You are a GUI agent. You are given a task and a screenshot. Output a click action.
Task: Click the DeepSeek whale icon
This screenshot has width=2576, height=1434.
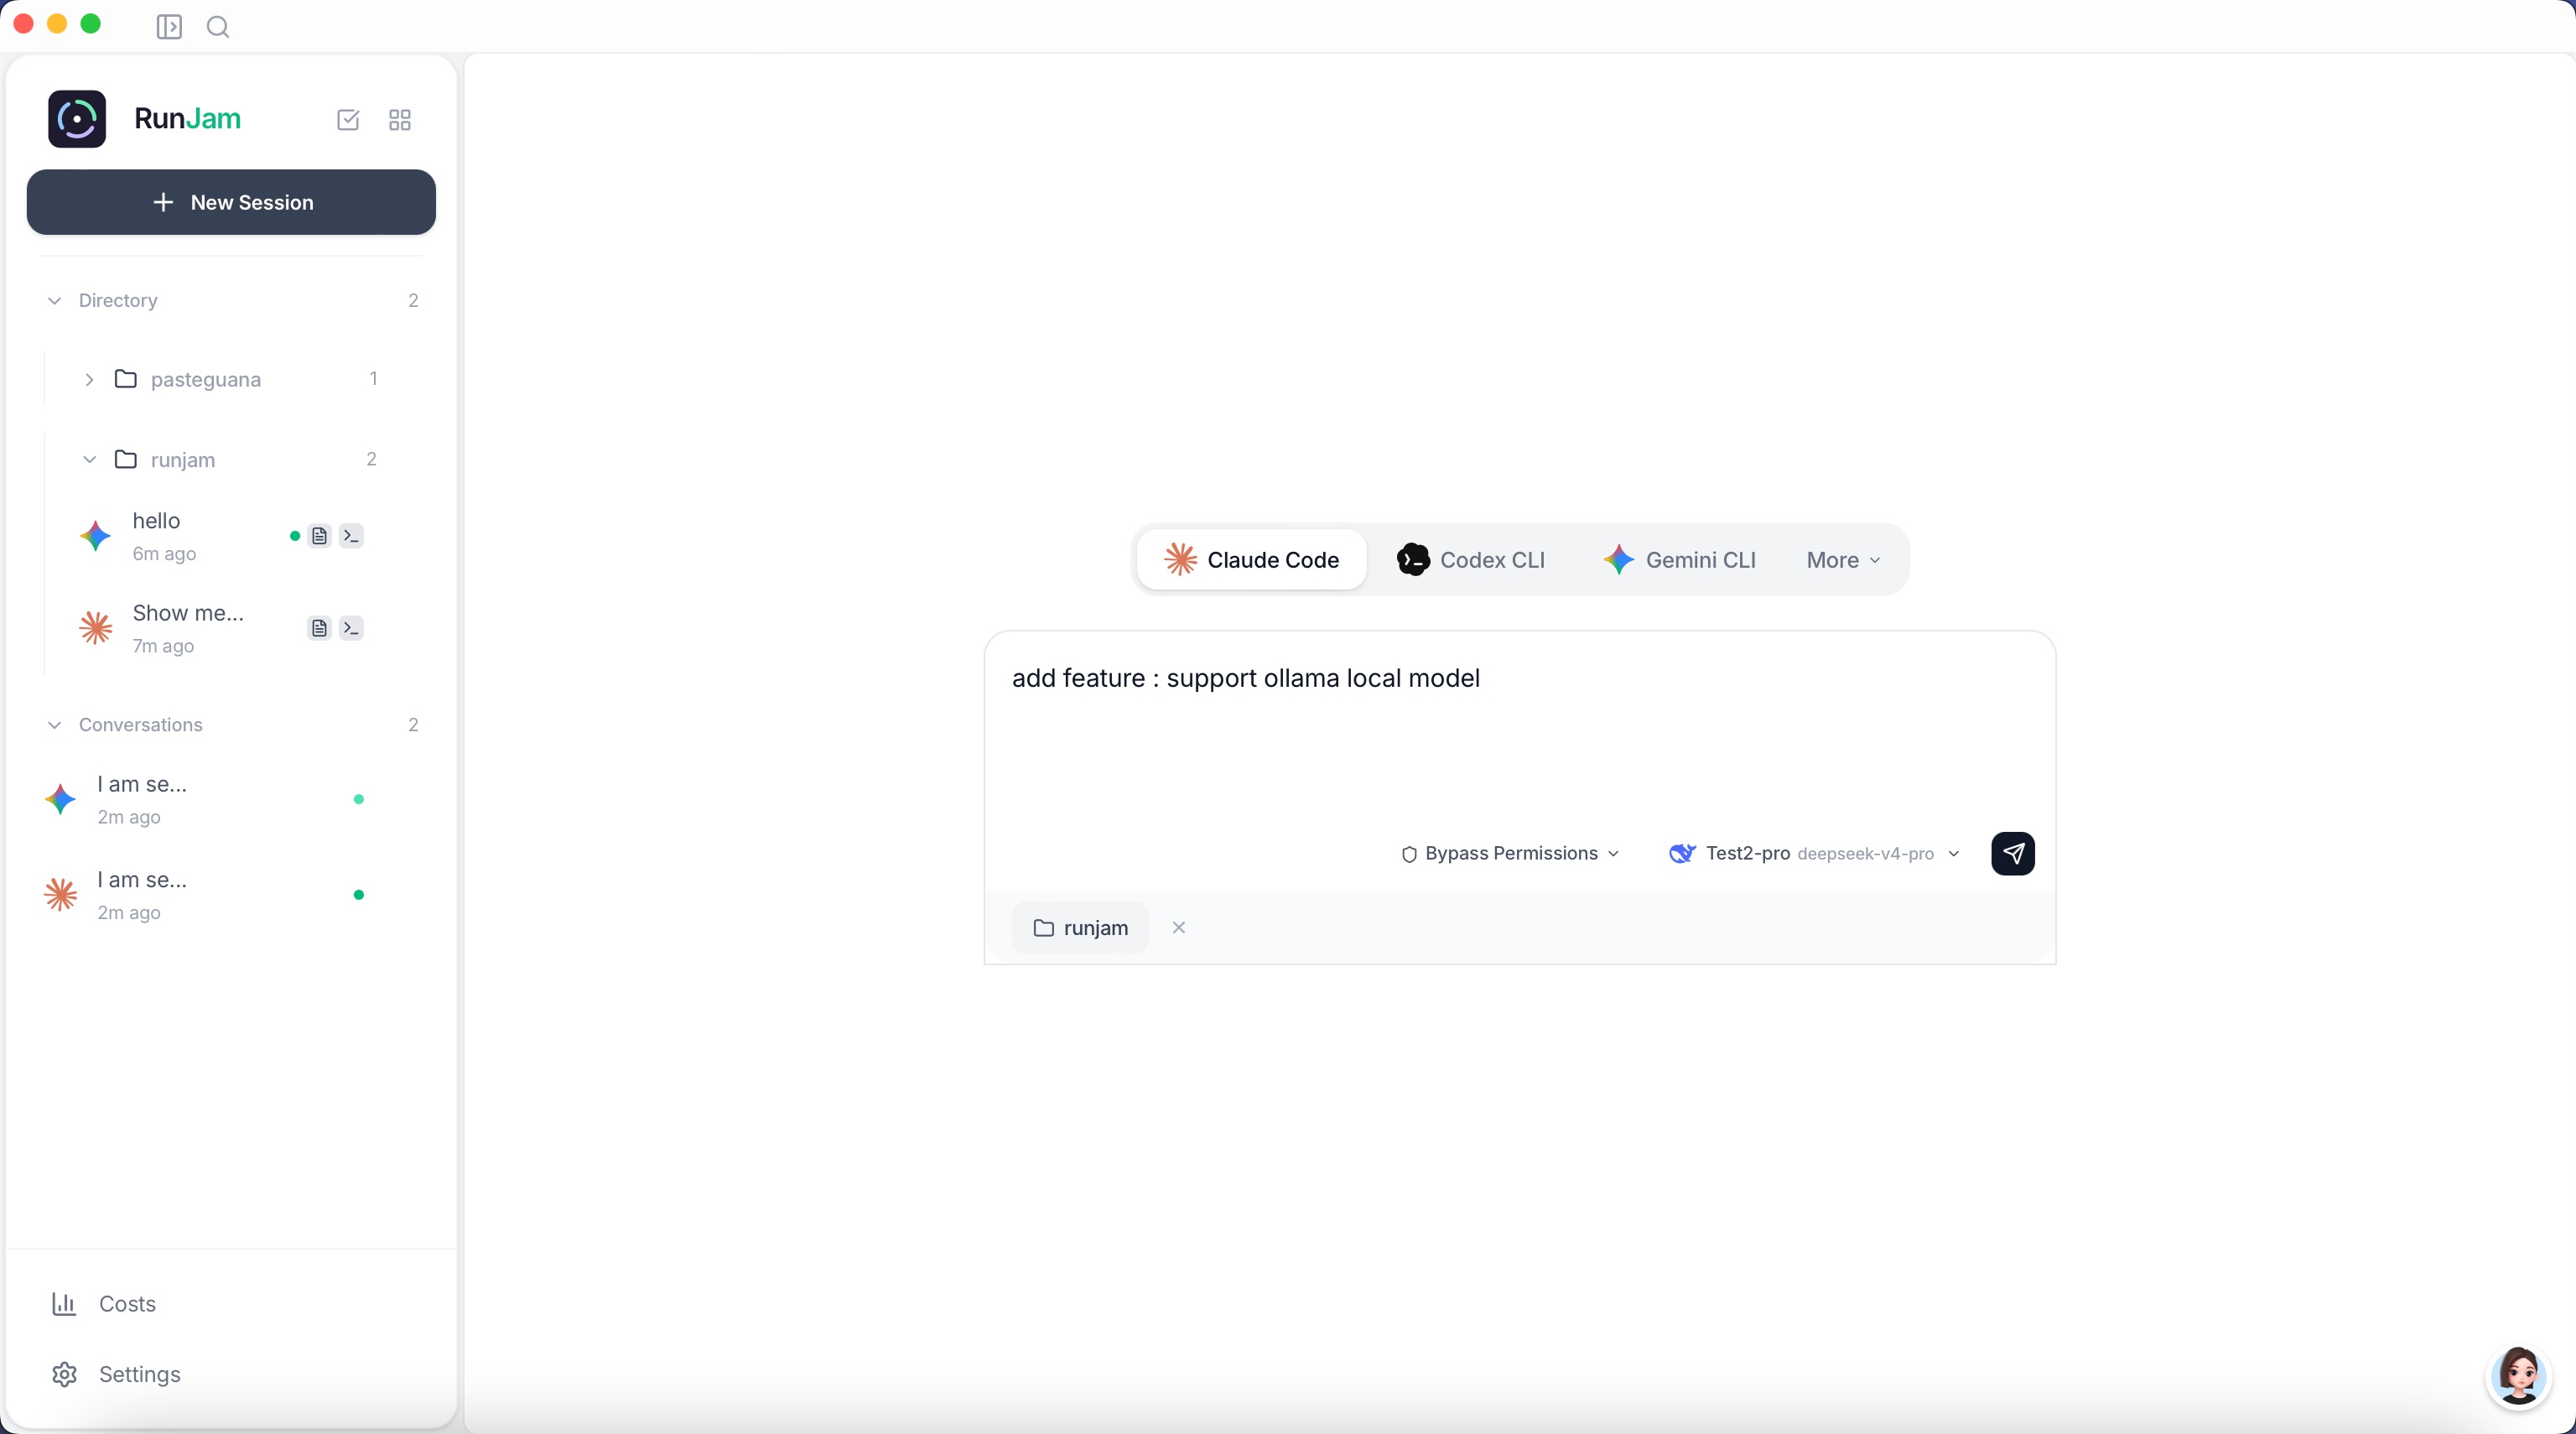pos(1682,853)
